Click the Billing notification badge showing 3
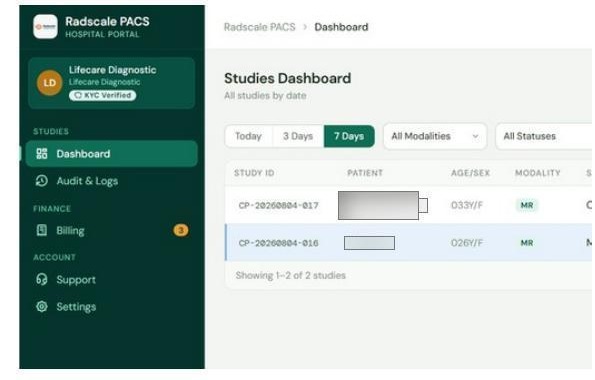595x380 pixels. [x=181, y=230]
